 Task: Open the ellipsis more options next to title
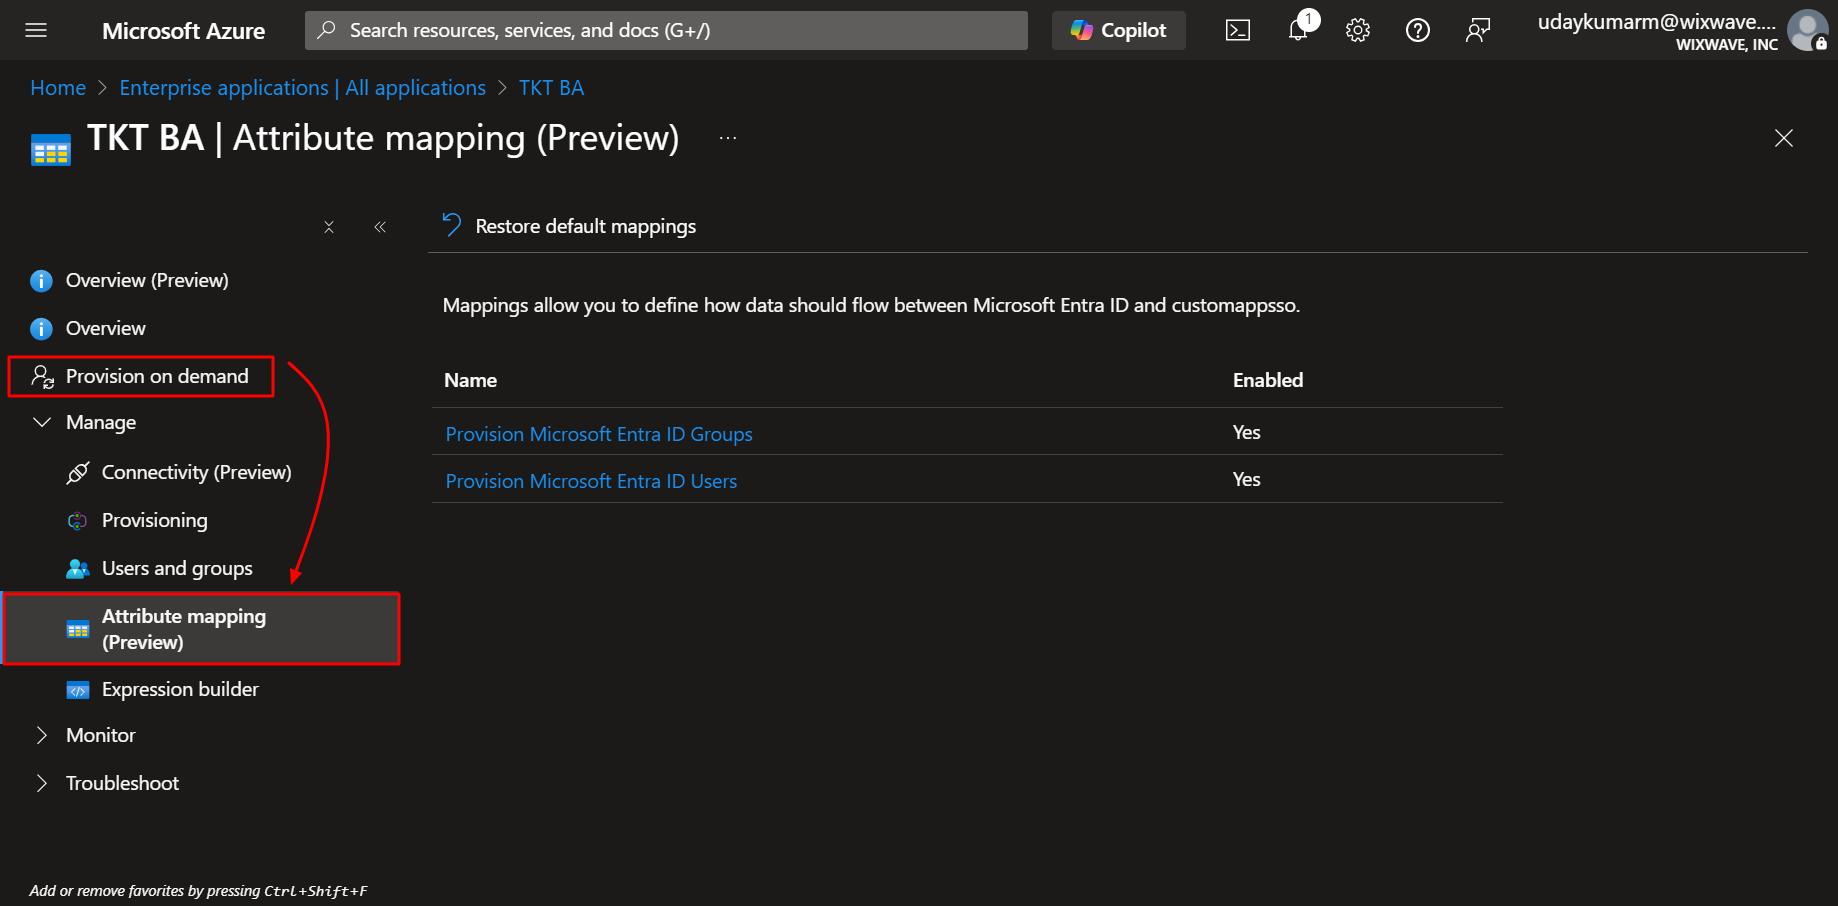728,138
